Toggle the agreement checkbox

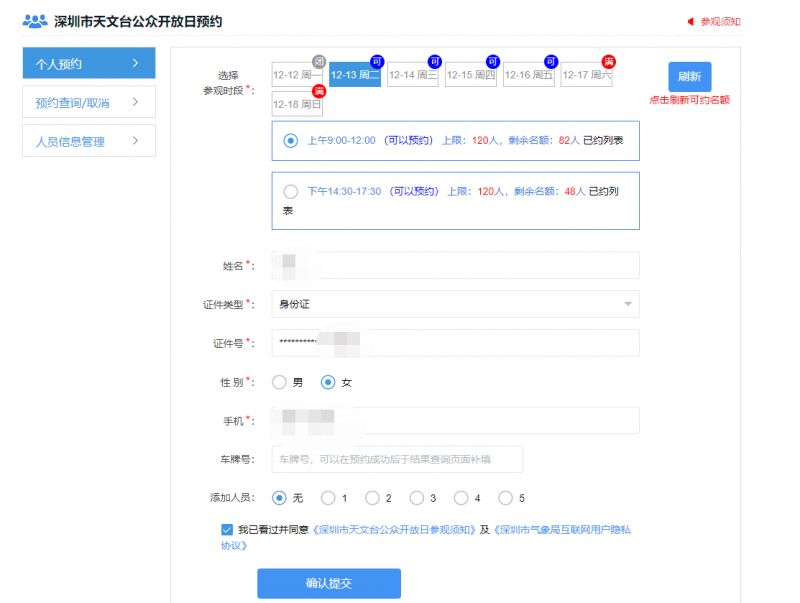(x=227, y=529)
